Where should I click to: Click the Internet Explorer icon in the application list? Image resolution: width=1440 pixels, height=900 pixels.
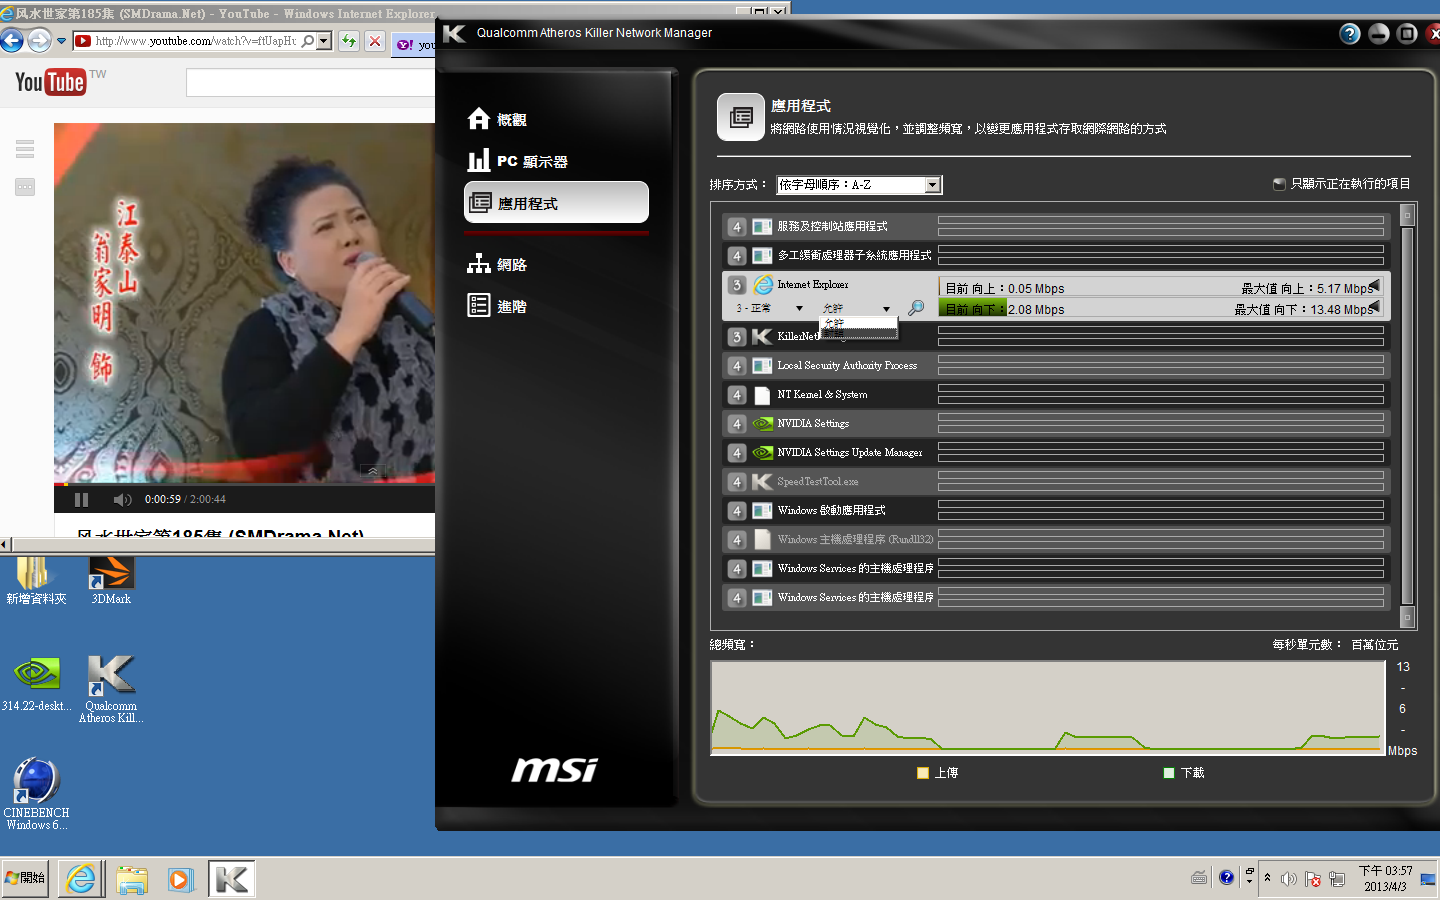(763, 285)
